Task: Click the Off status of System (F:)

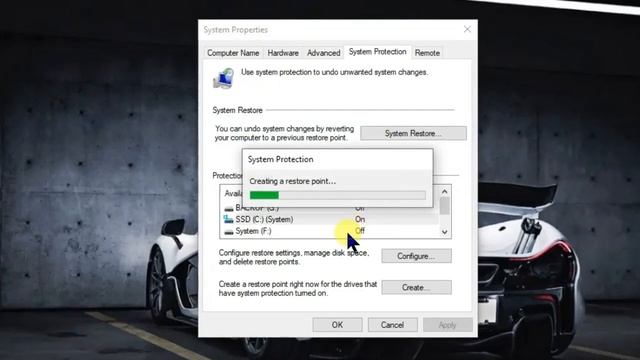Action: 360,231
